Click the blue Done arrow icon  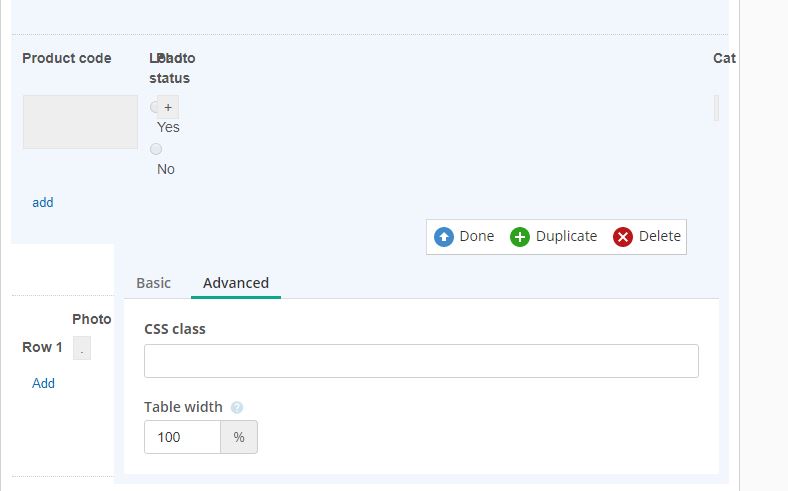(444, 237)
